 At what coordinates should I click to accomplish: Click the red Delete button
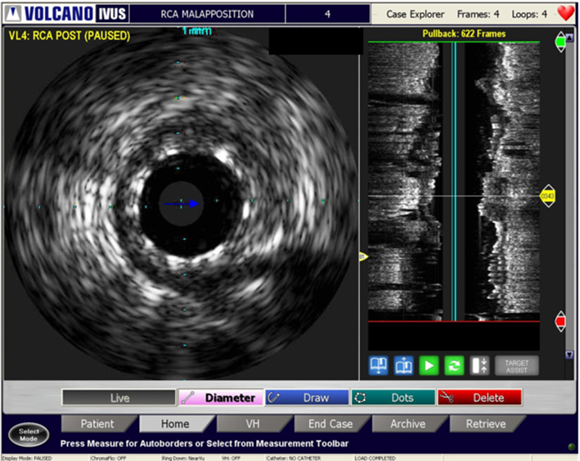[480, 398]
